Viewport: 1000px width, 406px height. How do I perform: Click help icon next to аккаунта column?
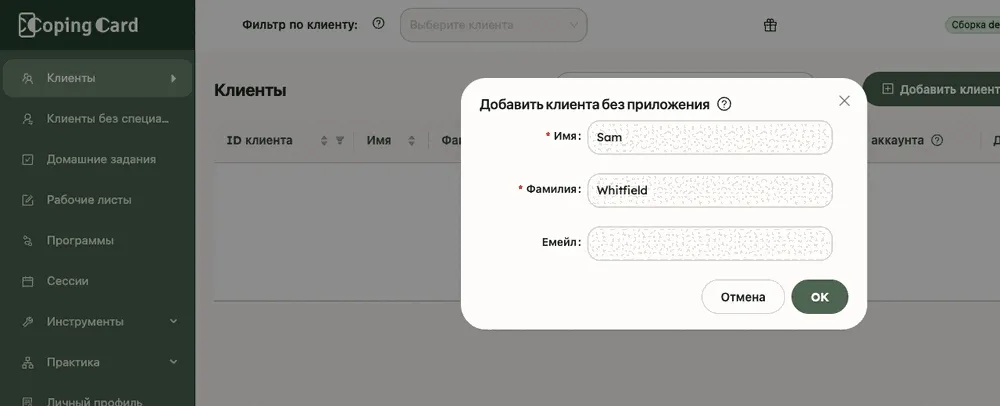pyautogui.click(x=937, y=140)
